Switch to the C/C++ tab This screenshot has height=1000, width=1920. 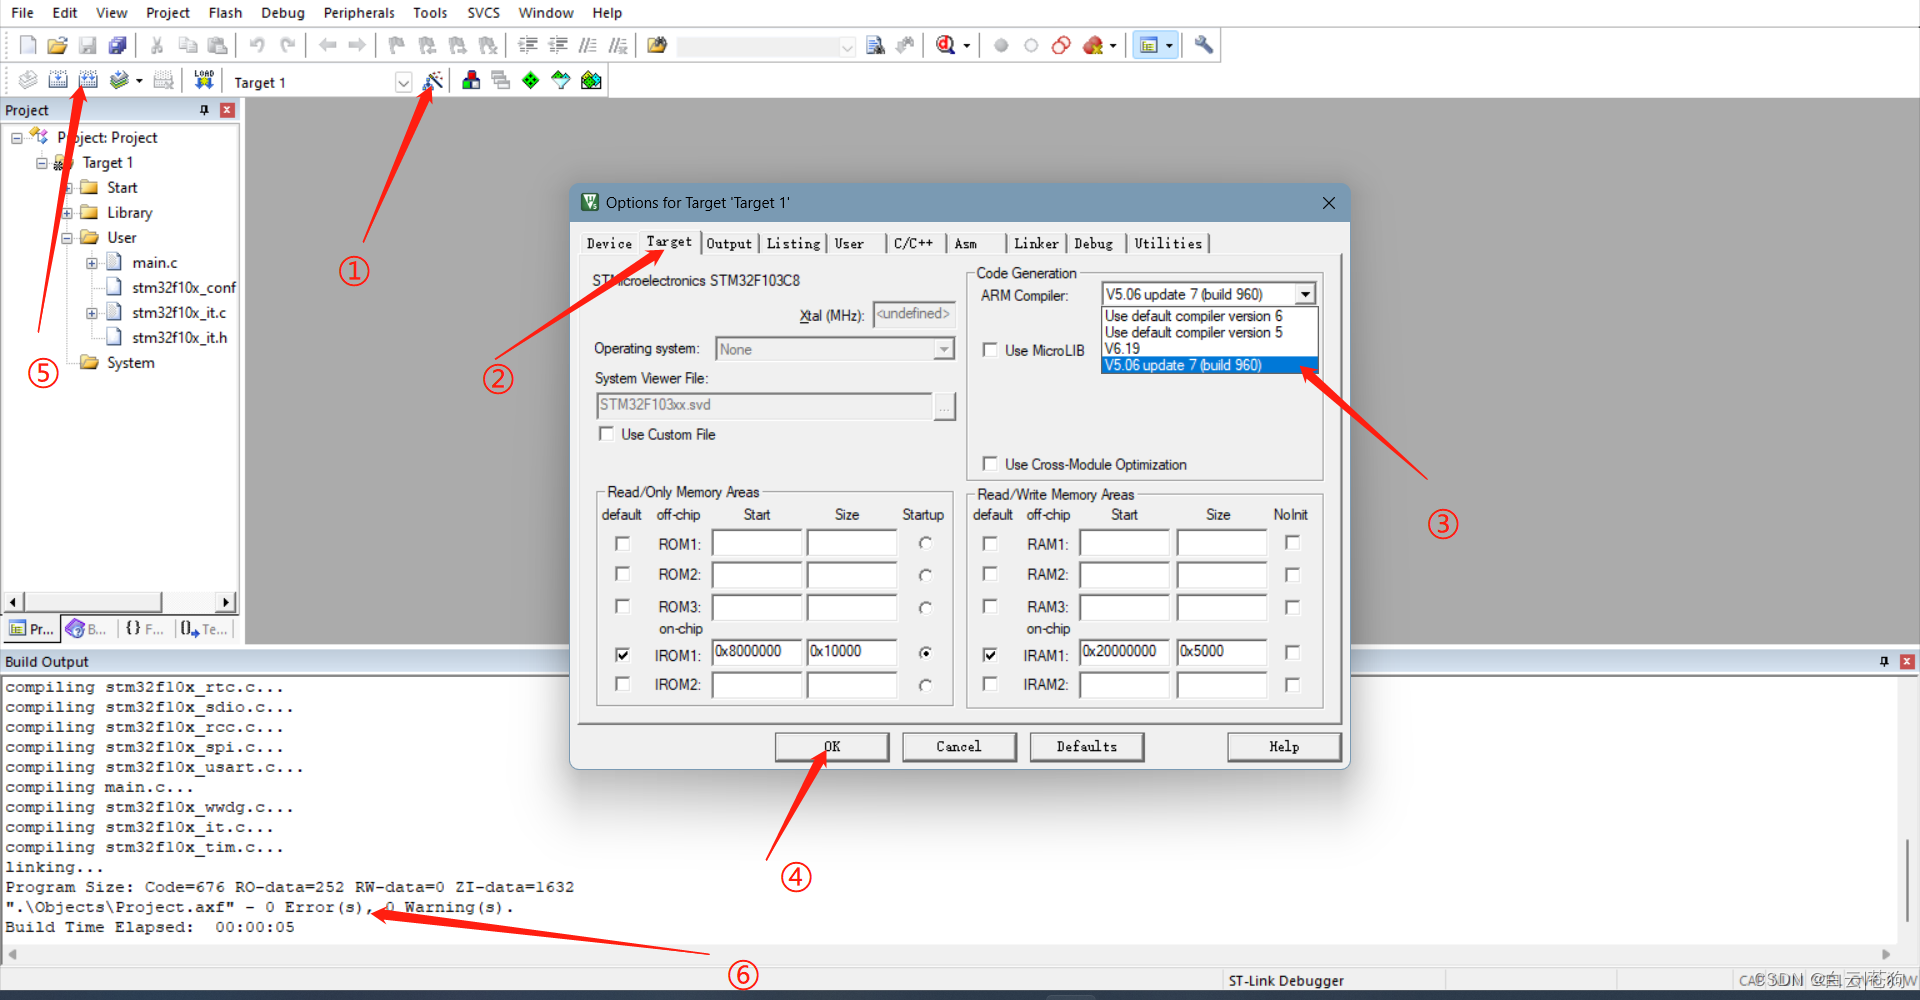click(913, 243)
